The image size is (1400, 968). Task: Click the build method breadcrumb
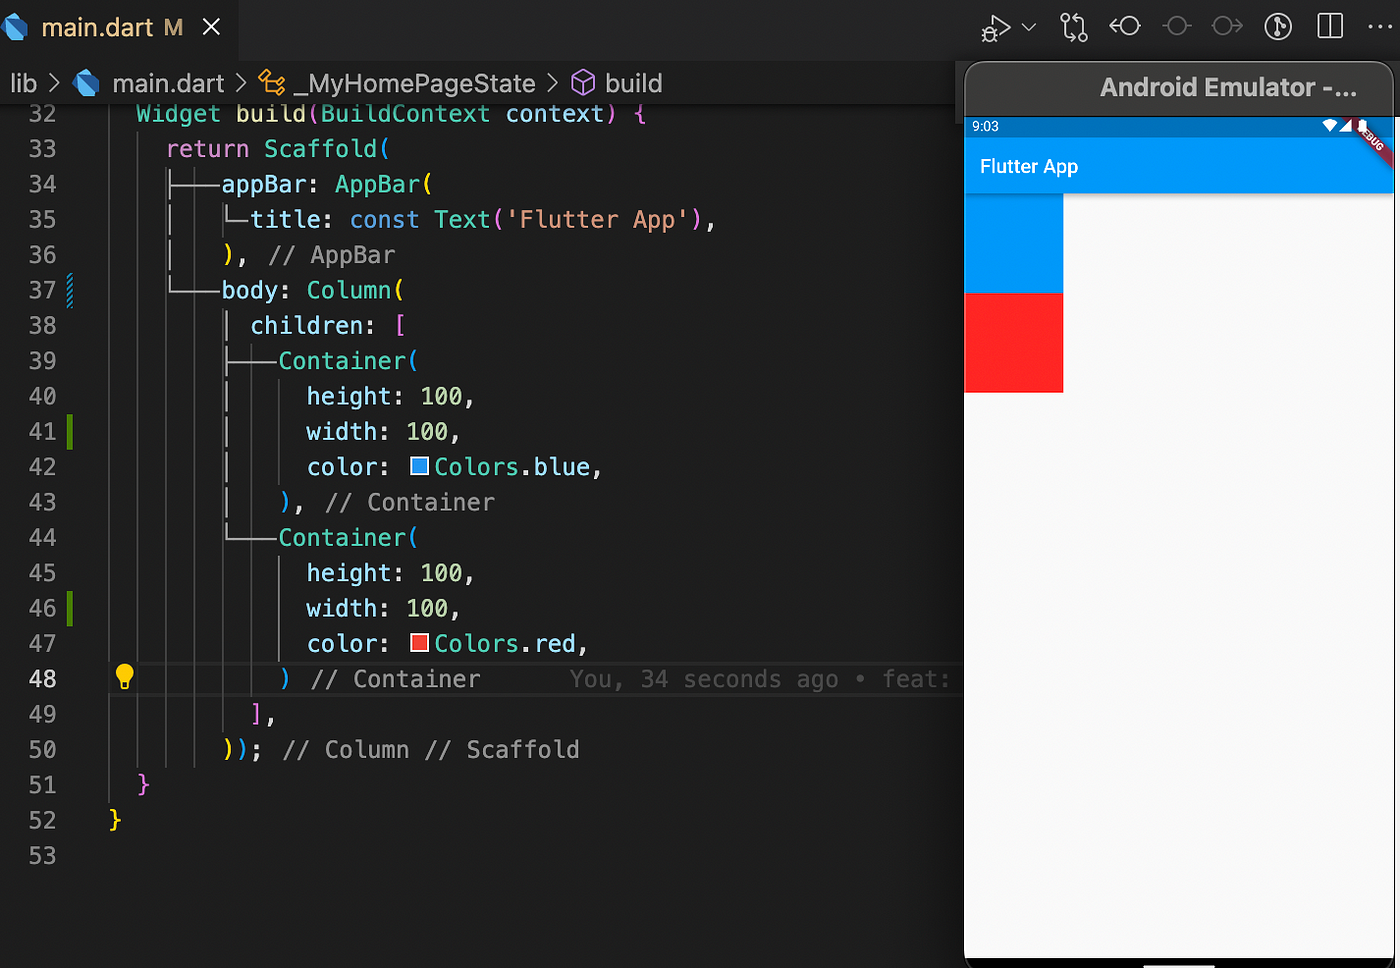(633, 83)
